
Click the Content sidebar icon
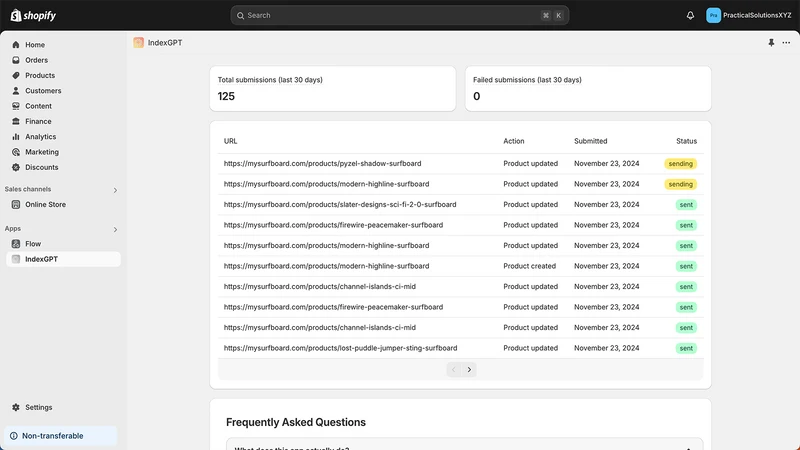(x=16, y=106)
